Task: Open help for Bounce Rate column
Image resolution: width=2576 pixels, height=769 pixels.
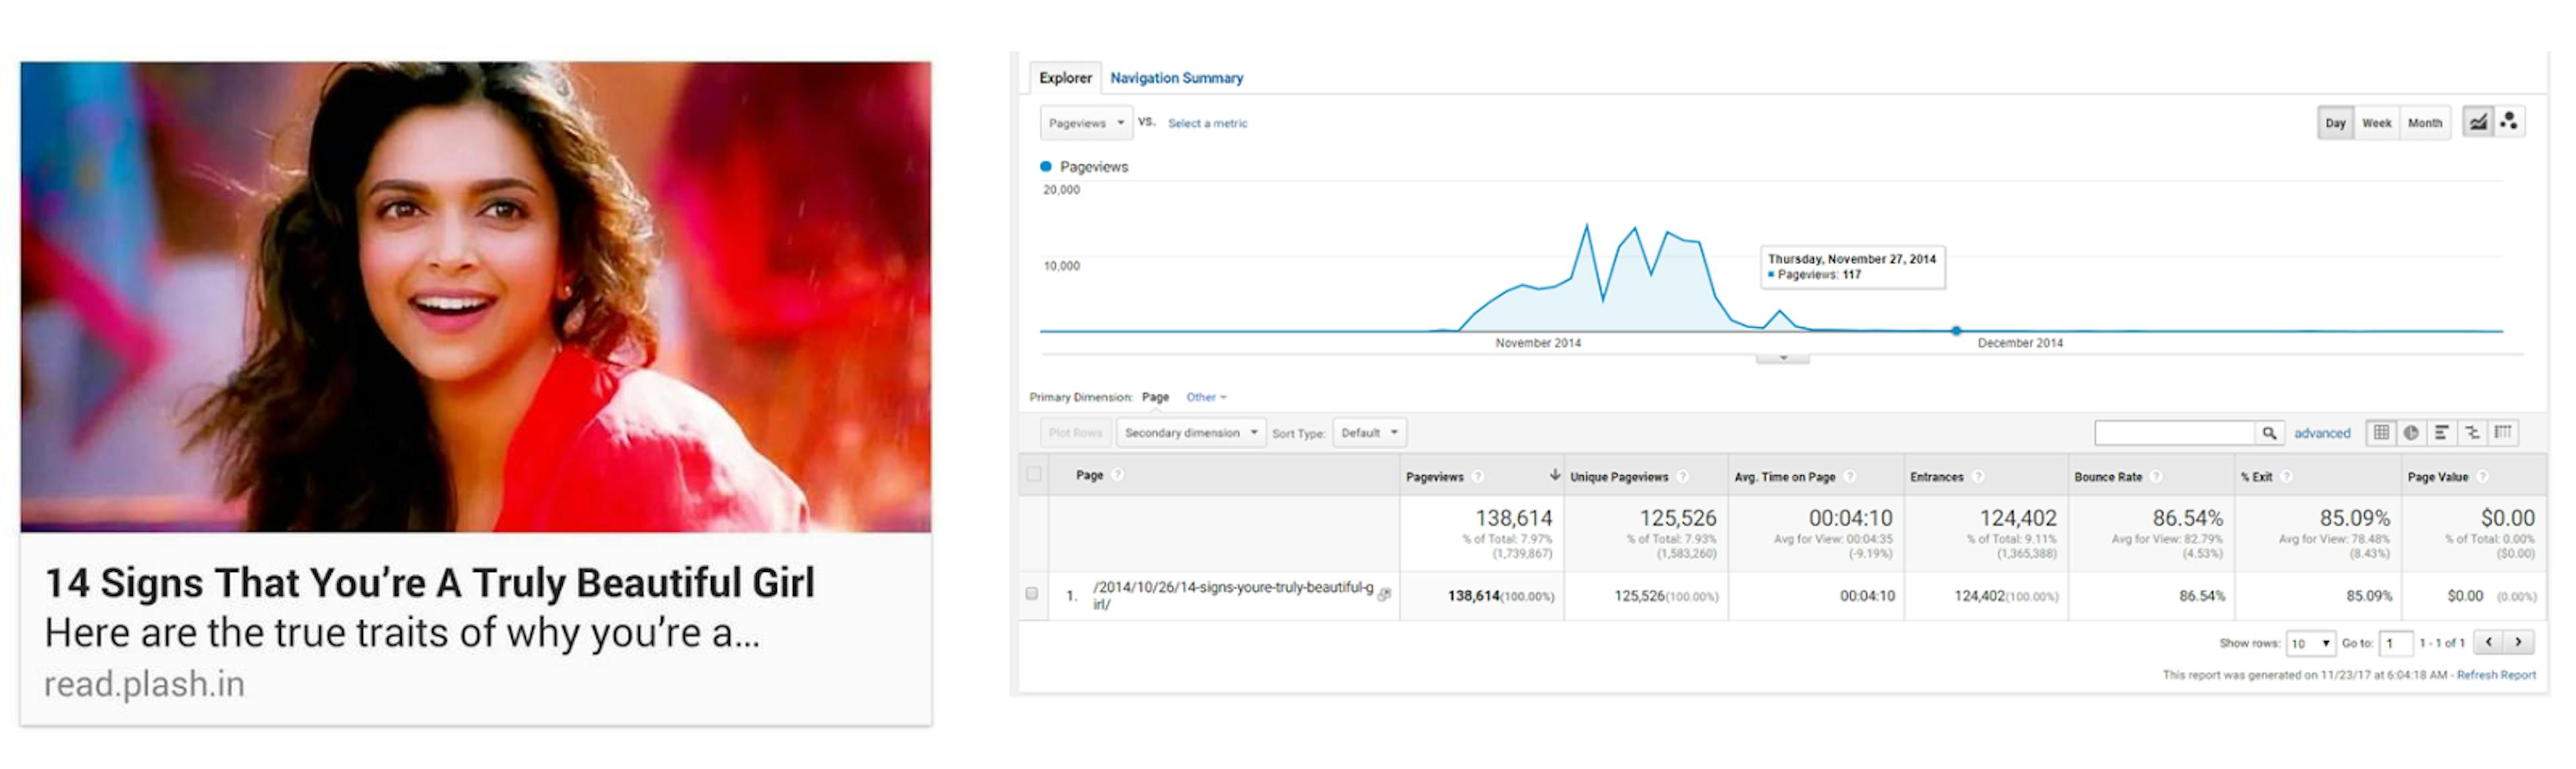Action: 2156,477
